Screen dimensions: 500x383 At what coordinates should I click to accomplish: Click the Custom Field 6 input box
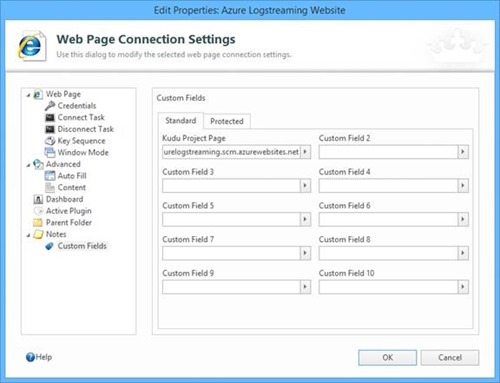tap(388, 219)
